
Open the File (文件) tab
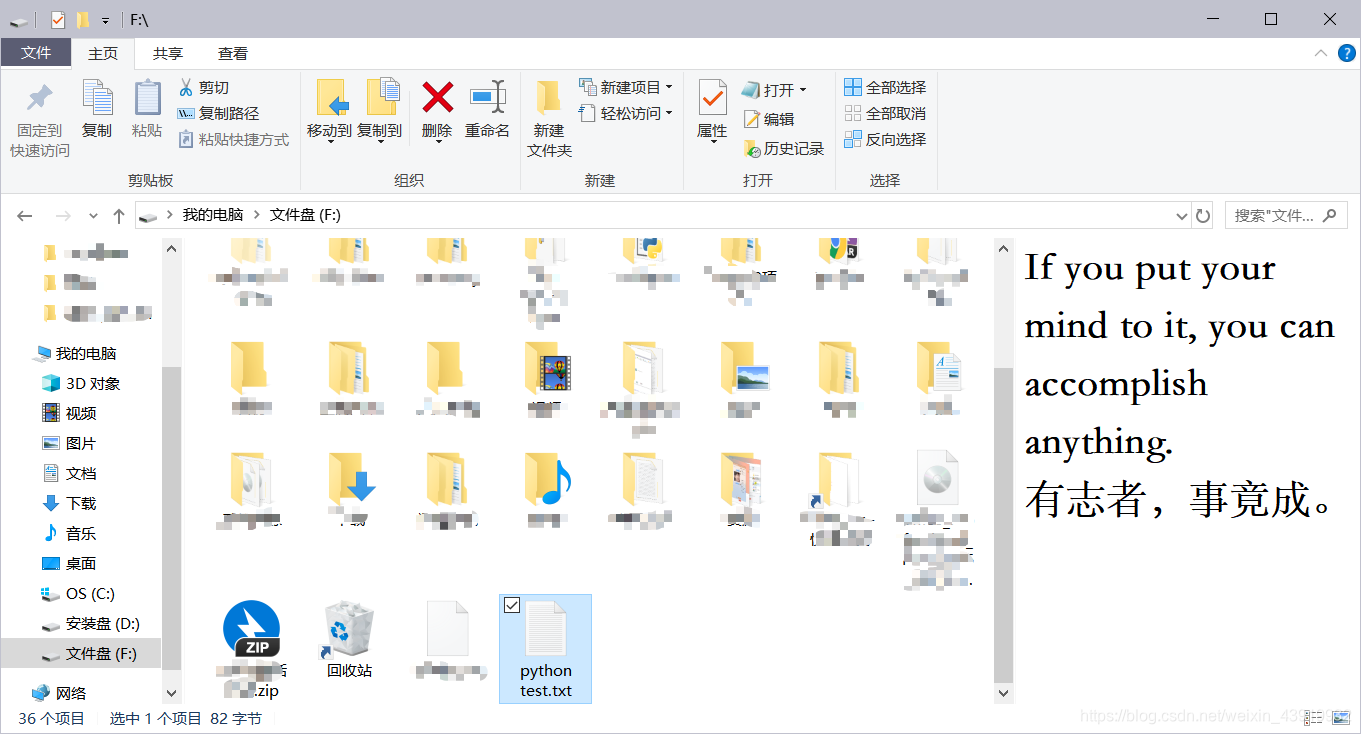point(36,53)
